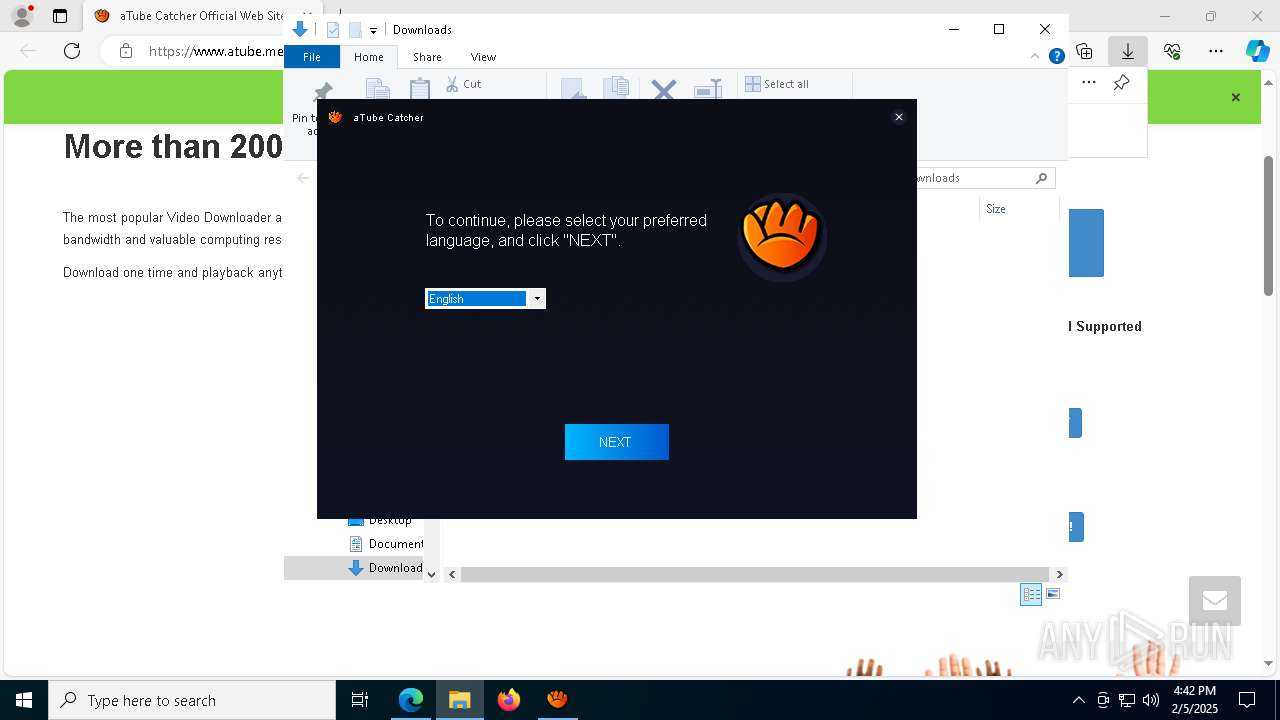
Task: Click aTube Catcher taskbar icon
Action: click(x=557, y=700)
